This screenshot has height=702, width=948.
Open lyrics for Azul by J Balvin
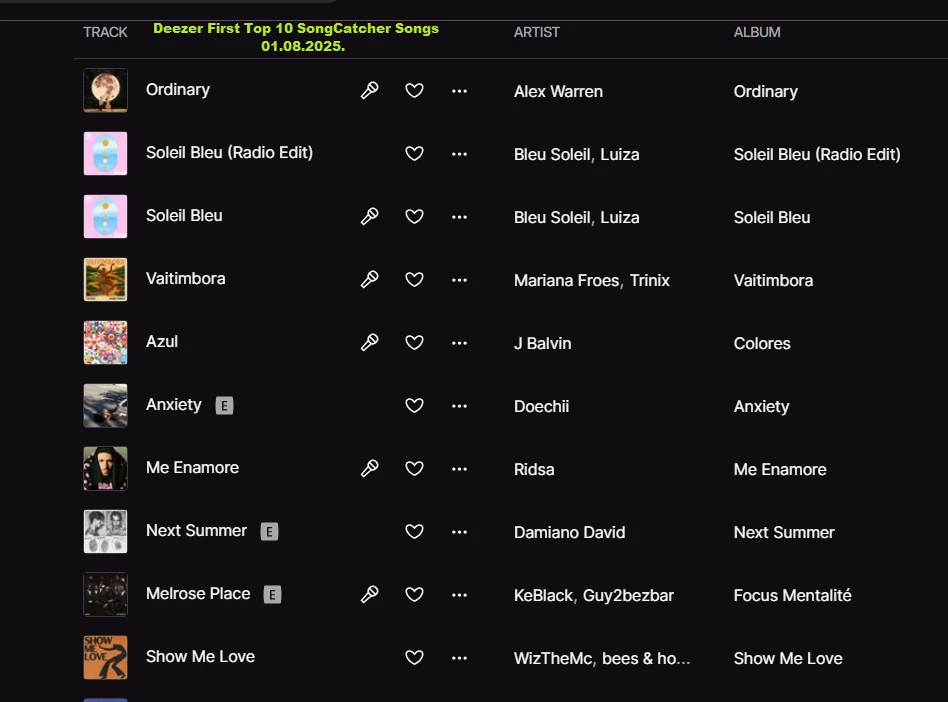coord(369,342)
